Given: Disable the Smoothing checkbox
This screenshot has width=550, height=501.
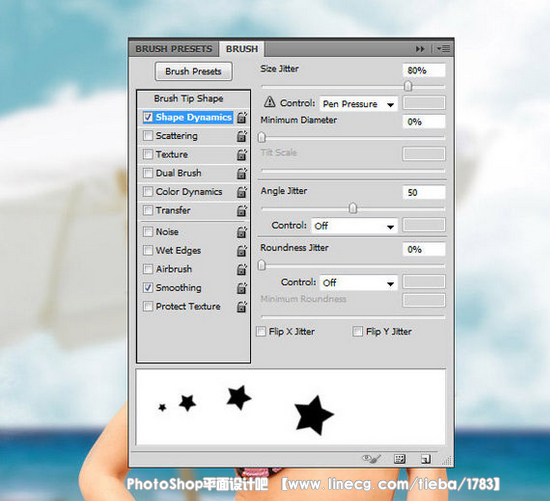Looking at the screenshot, I should (148, 288).
